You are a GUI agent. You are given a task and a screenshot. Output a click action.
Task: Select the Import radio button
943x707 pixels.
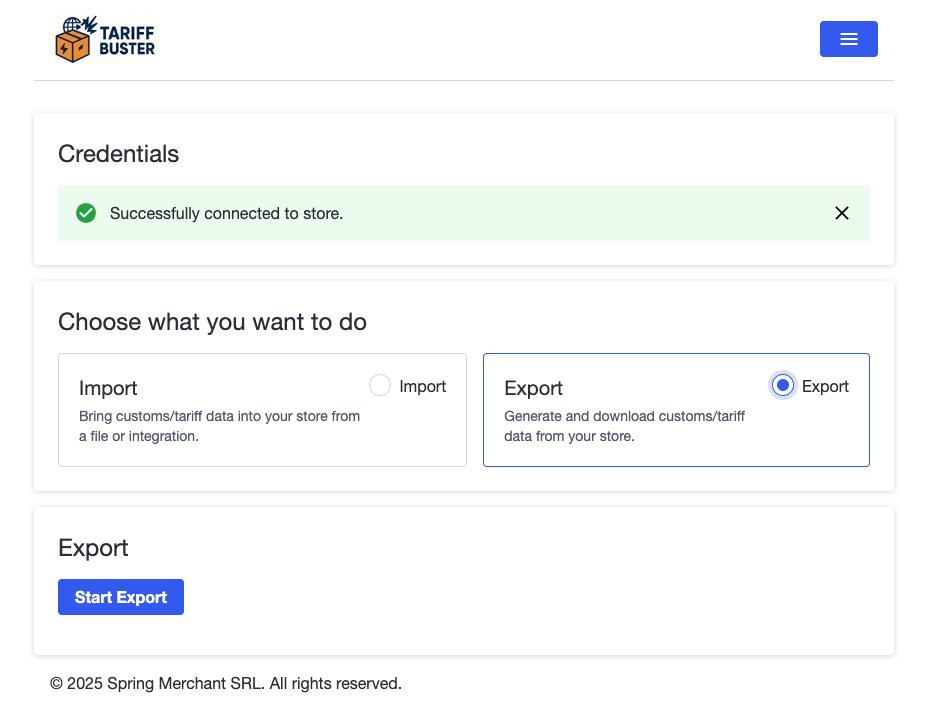tap(380, 385)
